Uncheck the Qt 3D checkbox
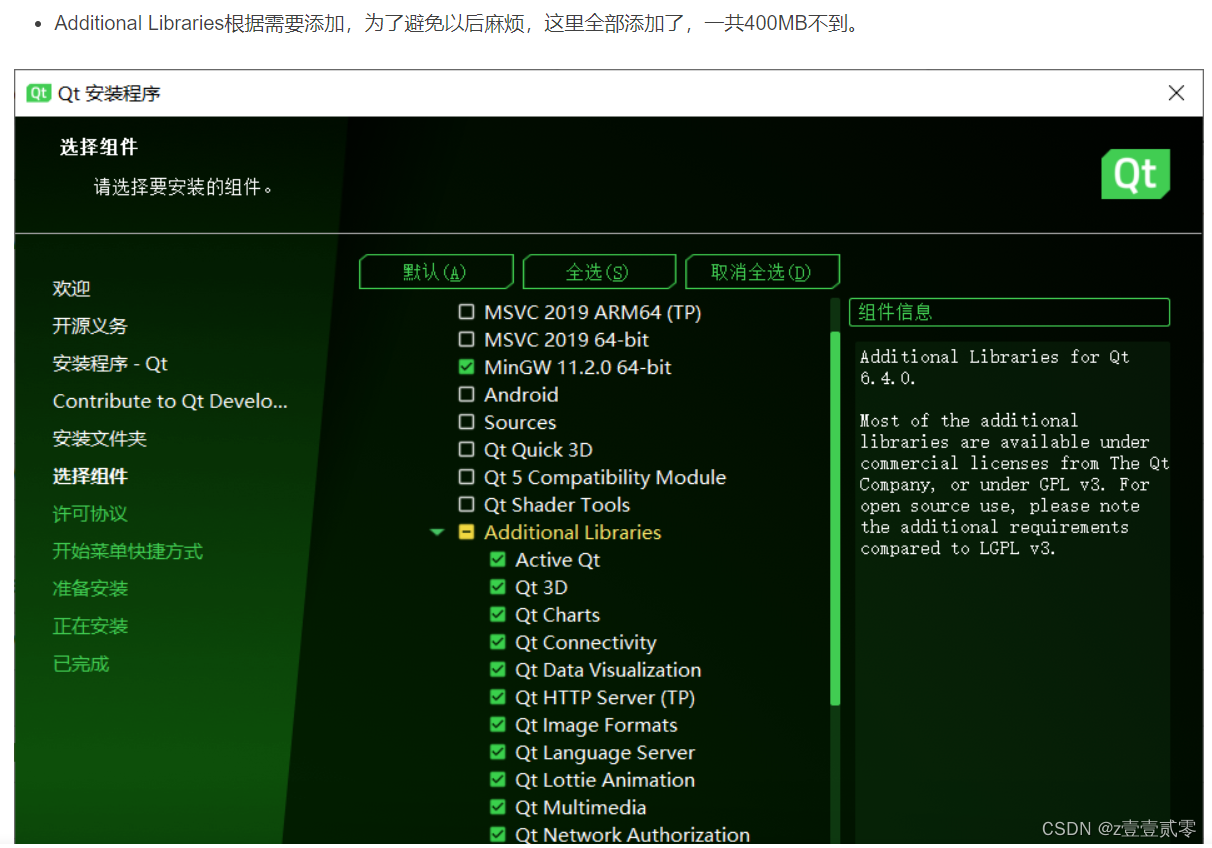Viewport: 1212px width, 848px height. [497, 587]
